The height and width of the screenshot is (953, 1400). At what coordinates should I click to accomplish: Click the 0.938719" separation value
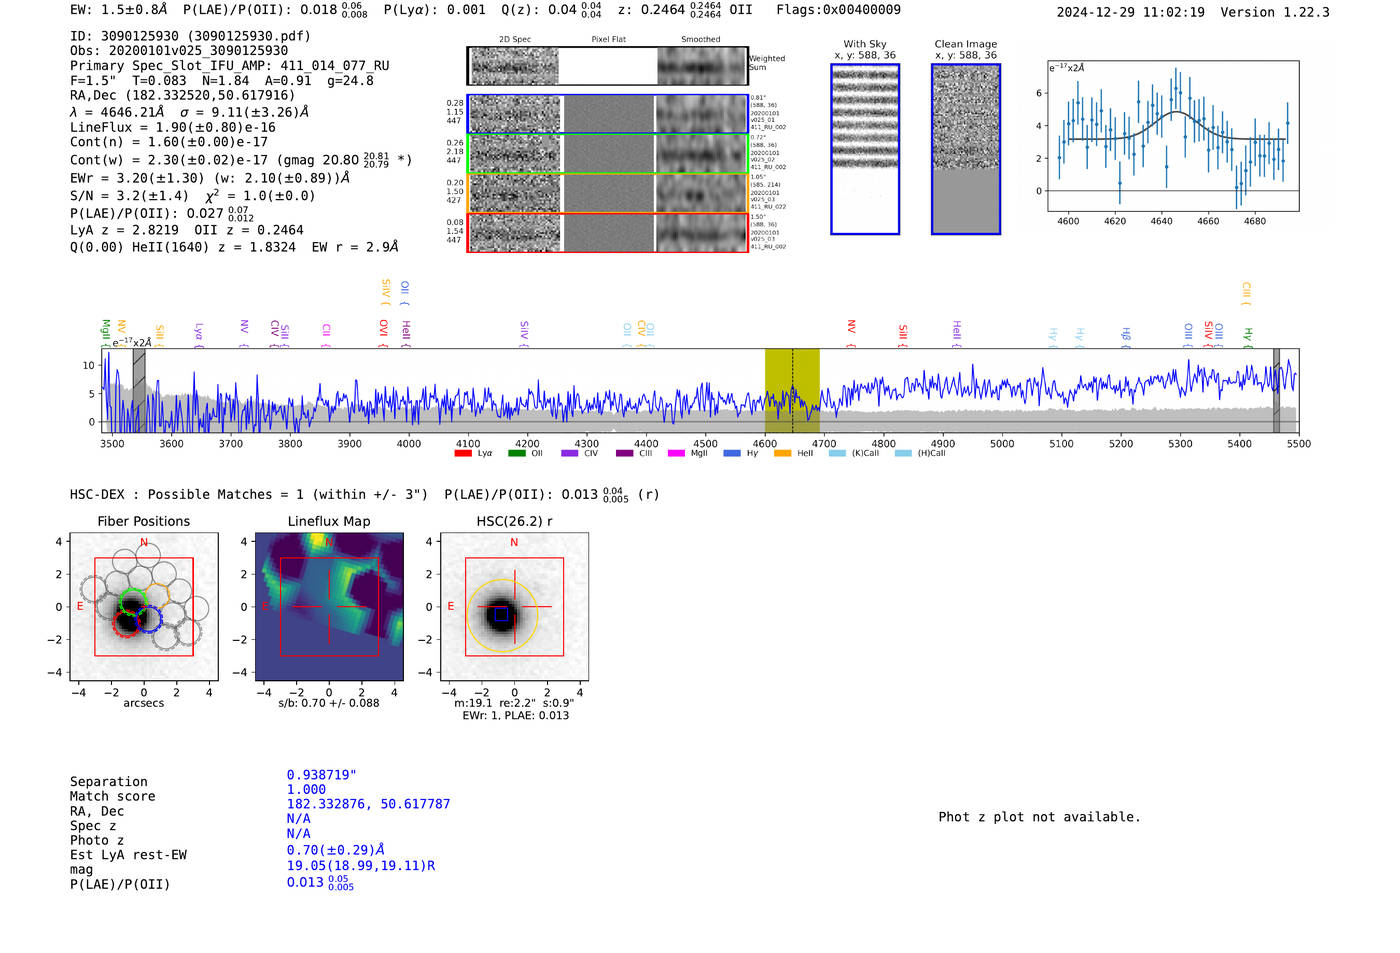[x=322, y=775]
